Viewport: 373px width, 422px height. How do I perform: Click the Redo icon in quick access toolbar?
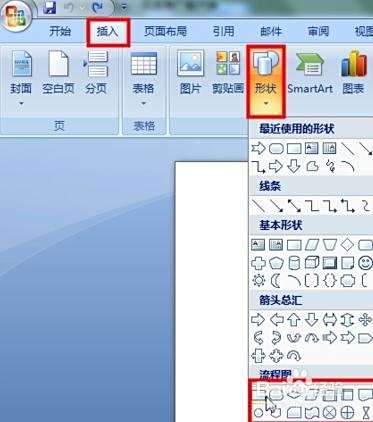pos(97,7)
